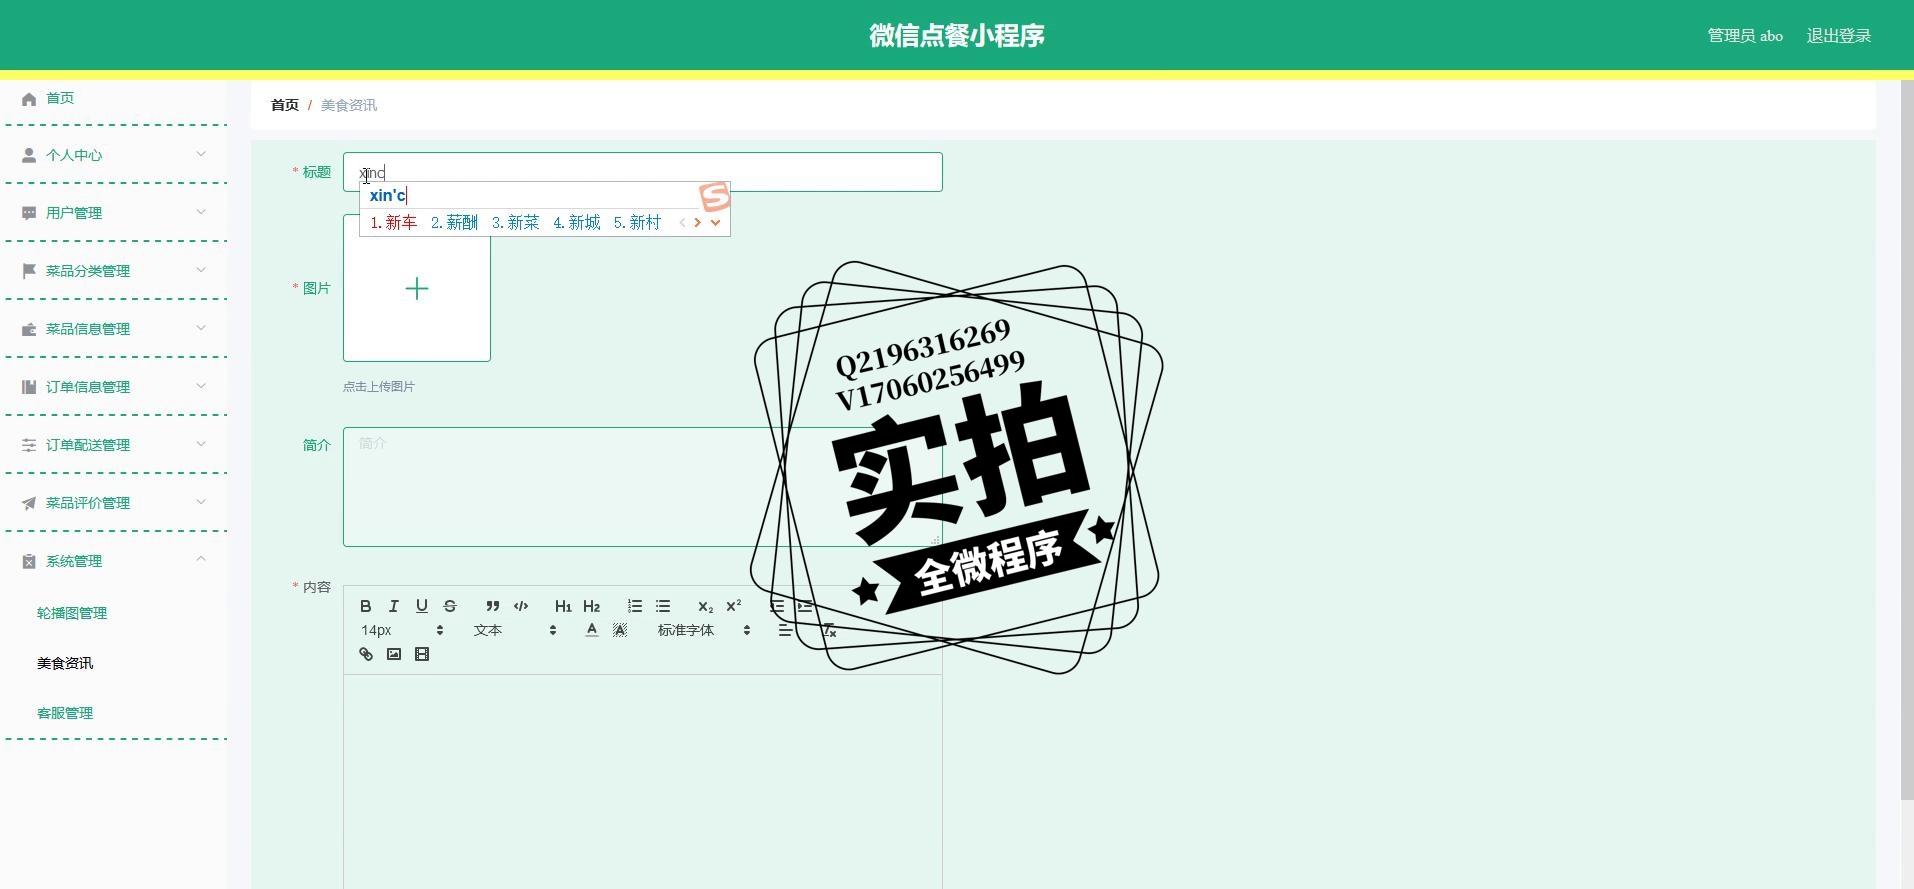Apply subscript formatting
Viewport: 1914px width, 889px height.
click(705, 606)
